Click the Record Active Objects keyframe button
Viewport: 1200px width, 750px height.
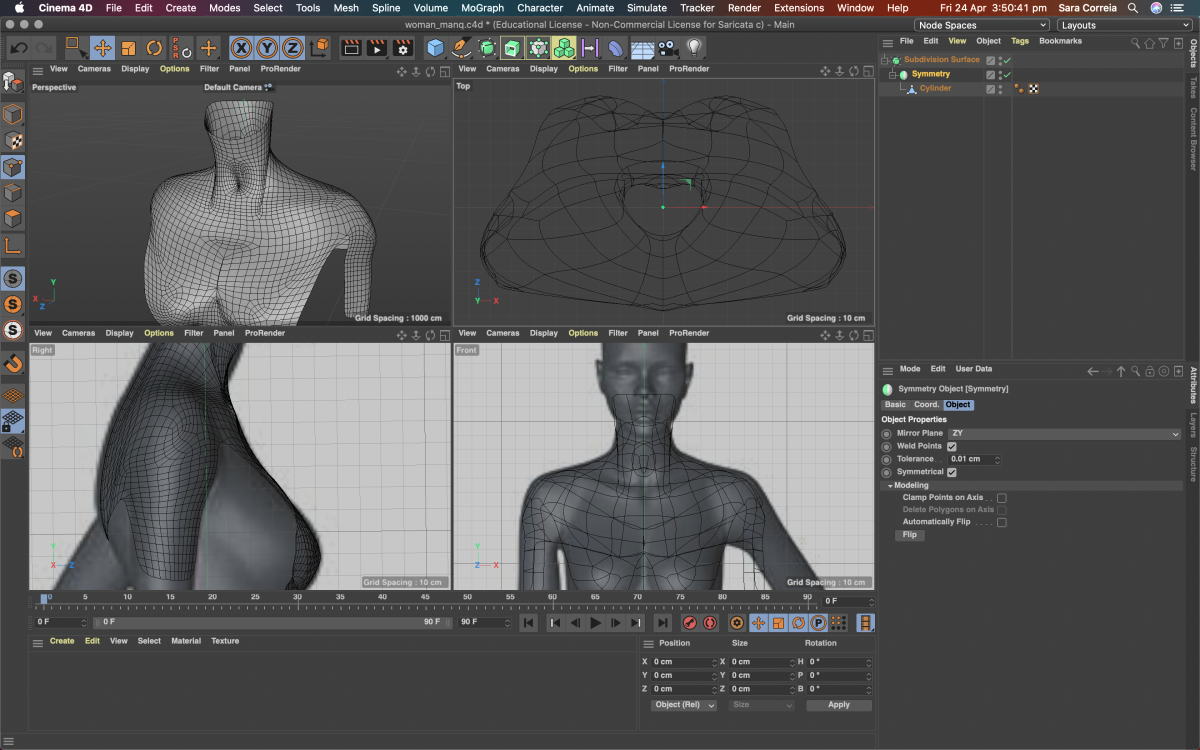click(690, 623)
